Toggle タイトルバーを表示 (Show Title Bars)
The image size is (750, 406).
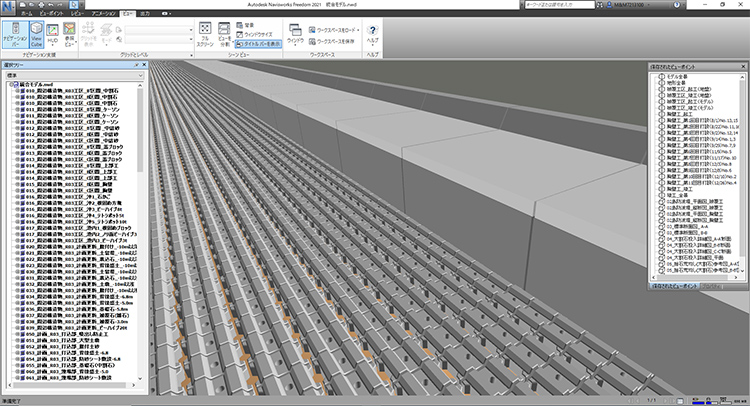pos(258,44)
